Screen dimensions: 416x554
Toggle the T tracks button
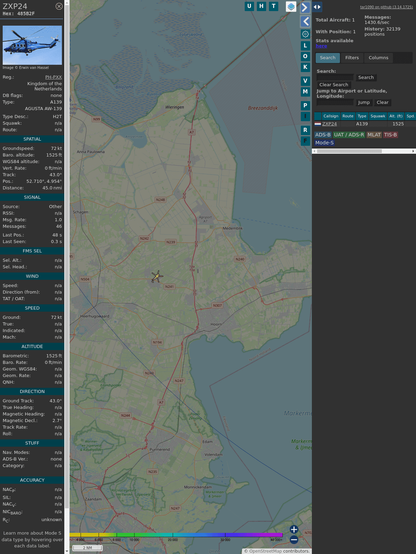(x=273, y=6)
